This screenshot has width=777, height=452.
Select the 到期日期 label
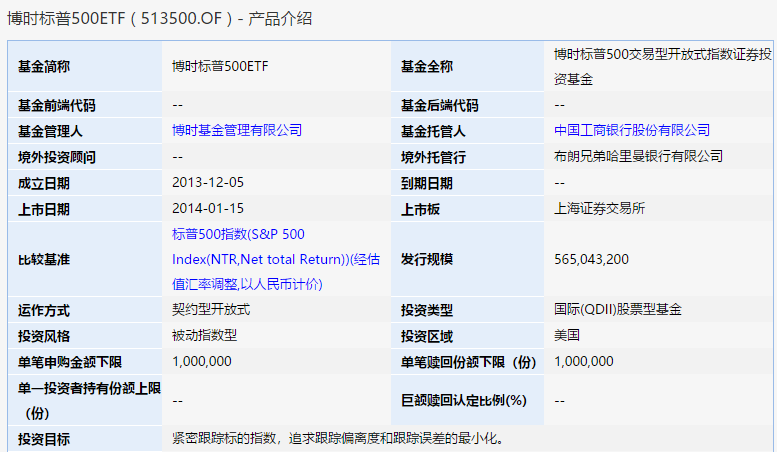(x=427, y=183)
